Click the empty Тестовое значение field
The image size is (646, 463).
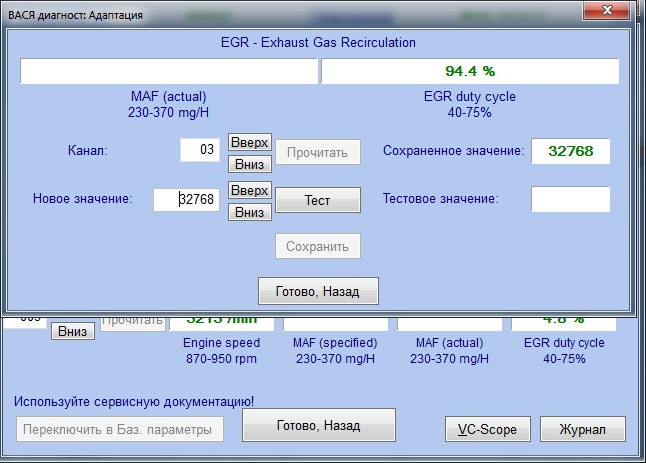click(x=571, y=199)
